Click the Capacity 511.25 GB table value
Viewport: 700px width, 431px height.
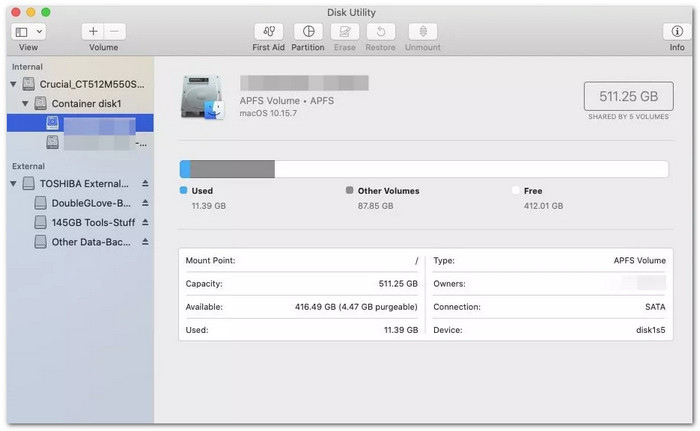coord(398,284)
